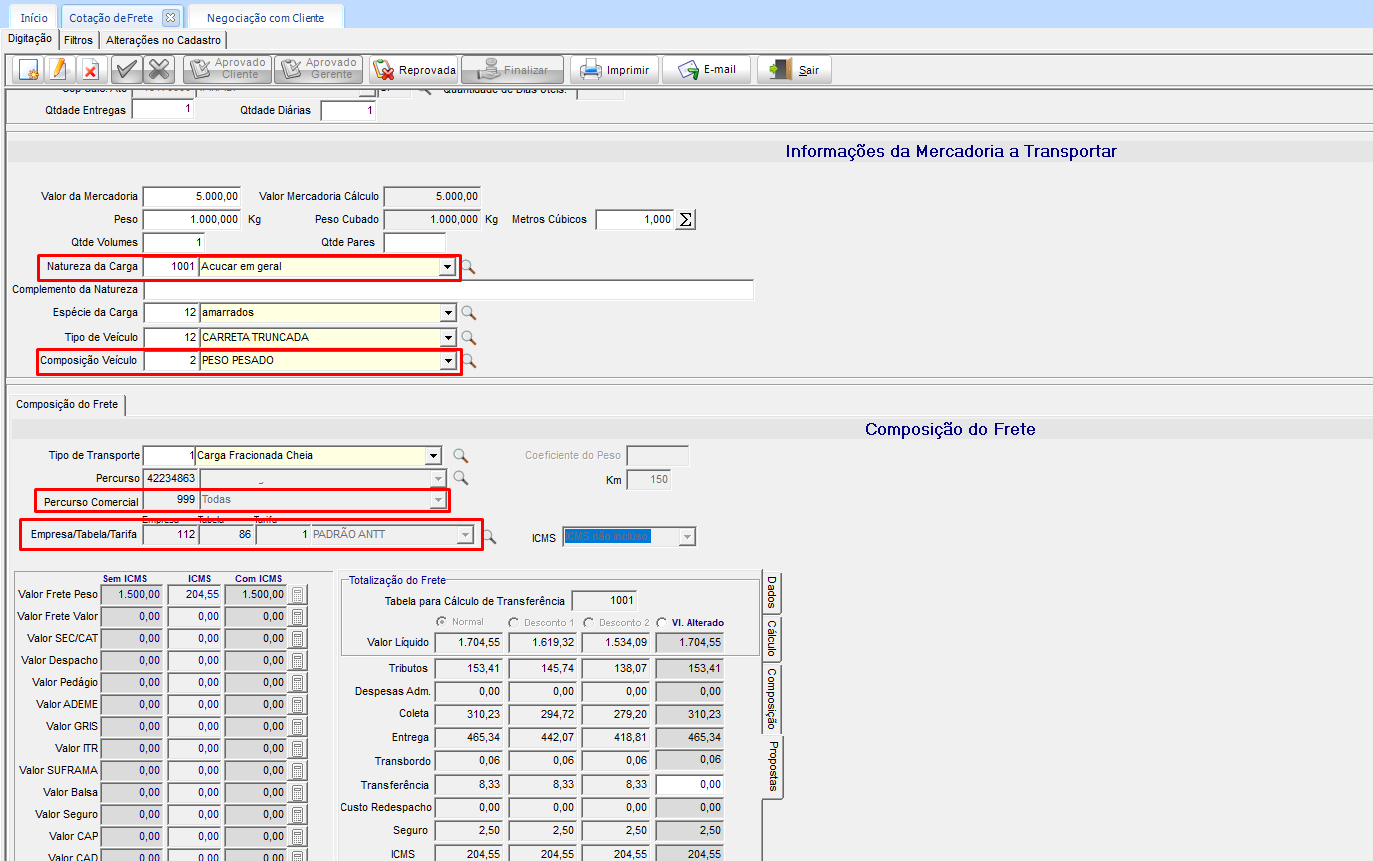This screenshot has height=861, width=1373.
Task: Open the calculator for Valor SEC/CAT
Action: coord(297,639)
